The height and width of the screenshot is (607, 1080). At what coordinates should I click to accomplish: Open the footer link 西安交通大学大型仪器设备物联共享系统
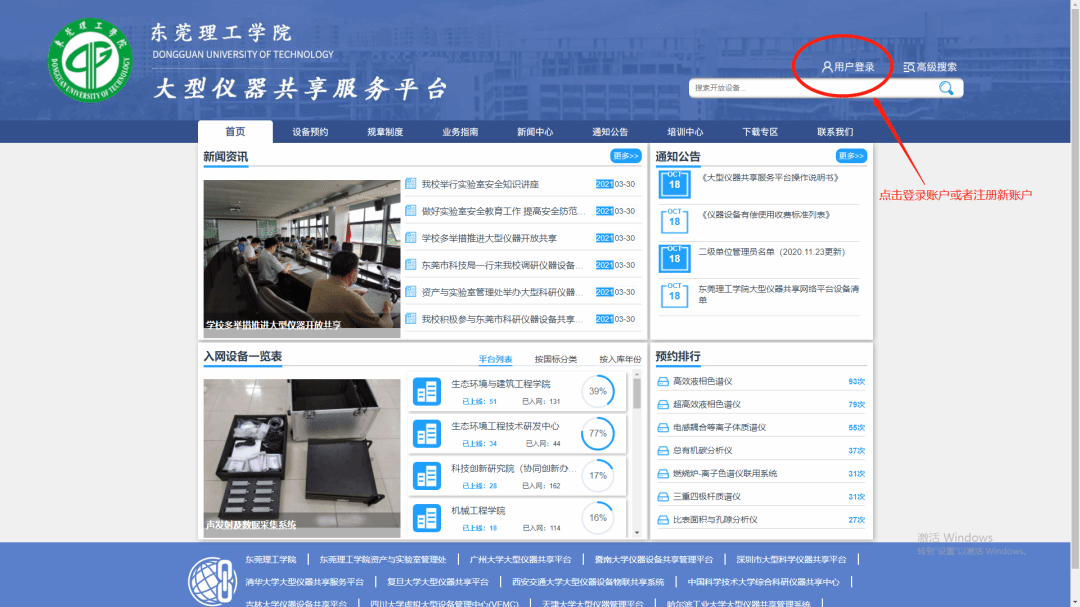(588, 582)
